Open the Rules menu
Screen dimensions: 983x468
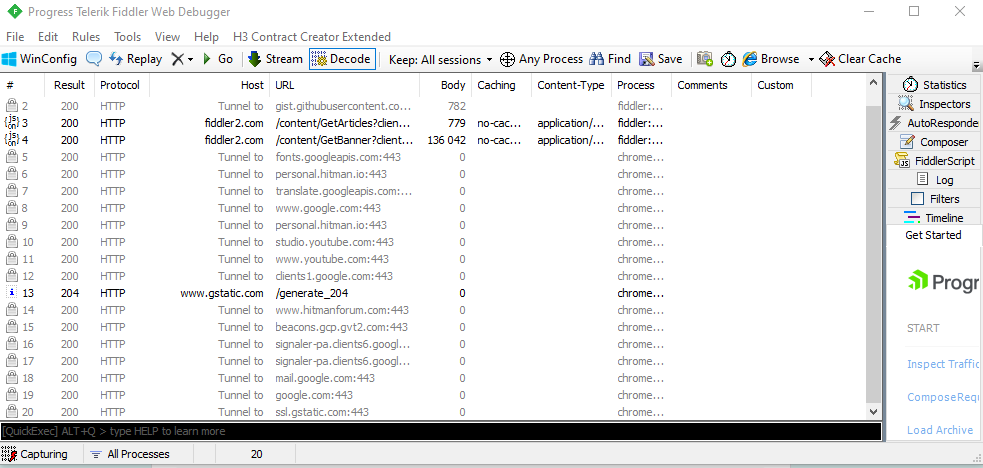[x=86, y=37]
